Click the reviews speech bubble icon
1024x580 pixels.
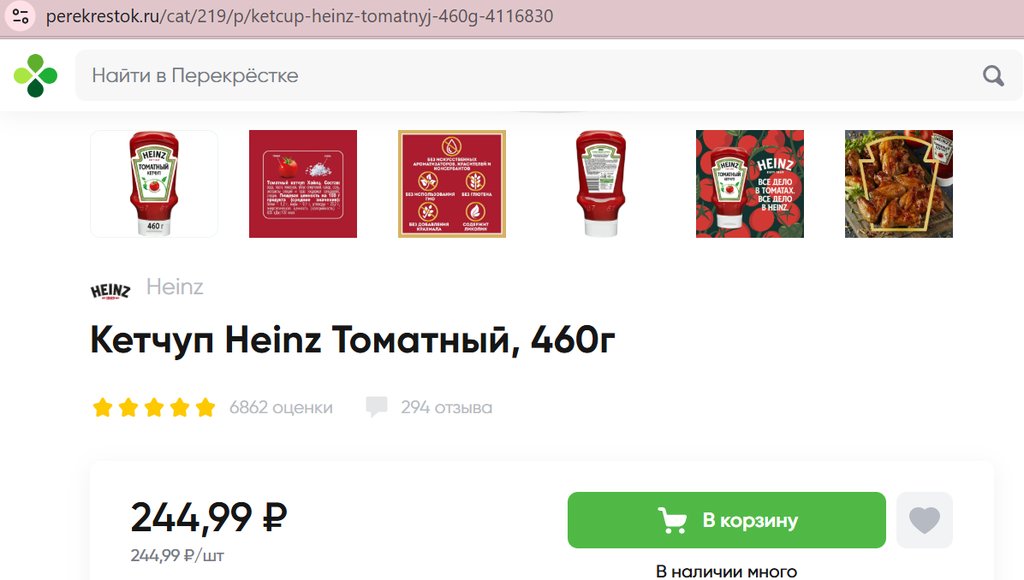376,406
